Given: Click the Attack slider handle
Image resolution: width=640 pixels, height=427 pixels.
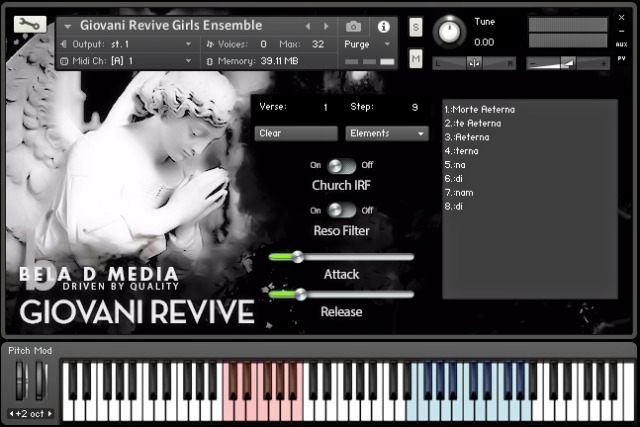Looking at the screenshot, I should [298, 257].
